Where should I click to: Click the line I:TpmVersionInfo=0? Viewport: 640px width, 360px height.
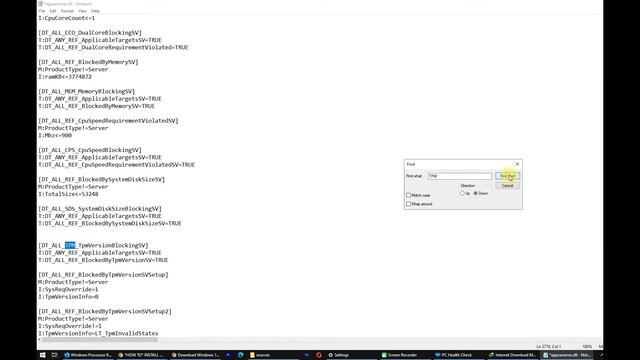(x=68, y=297)
